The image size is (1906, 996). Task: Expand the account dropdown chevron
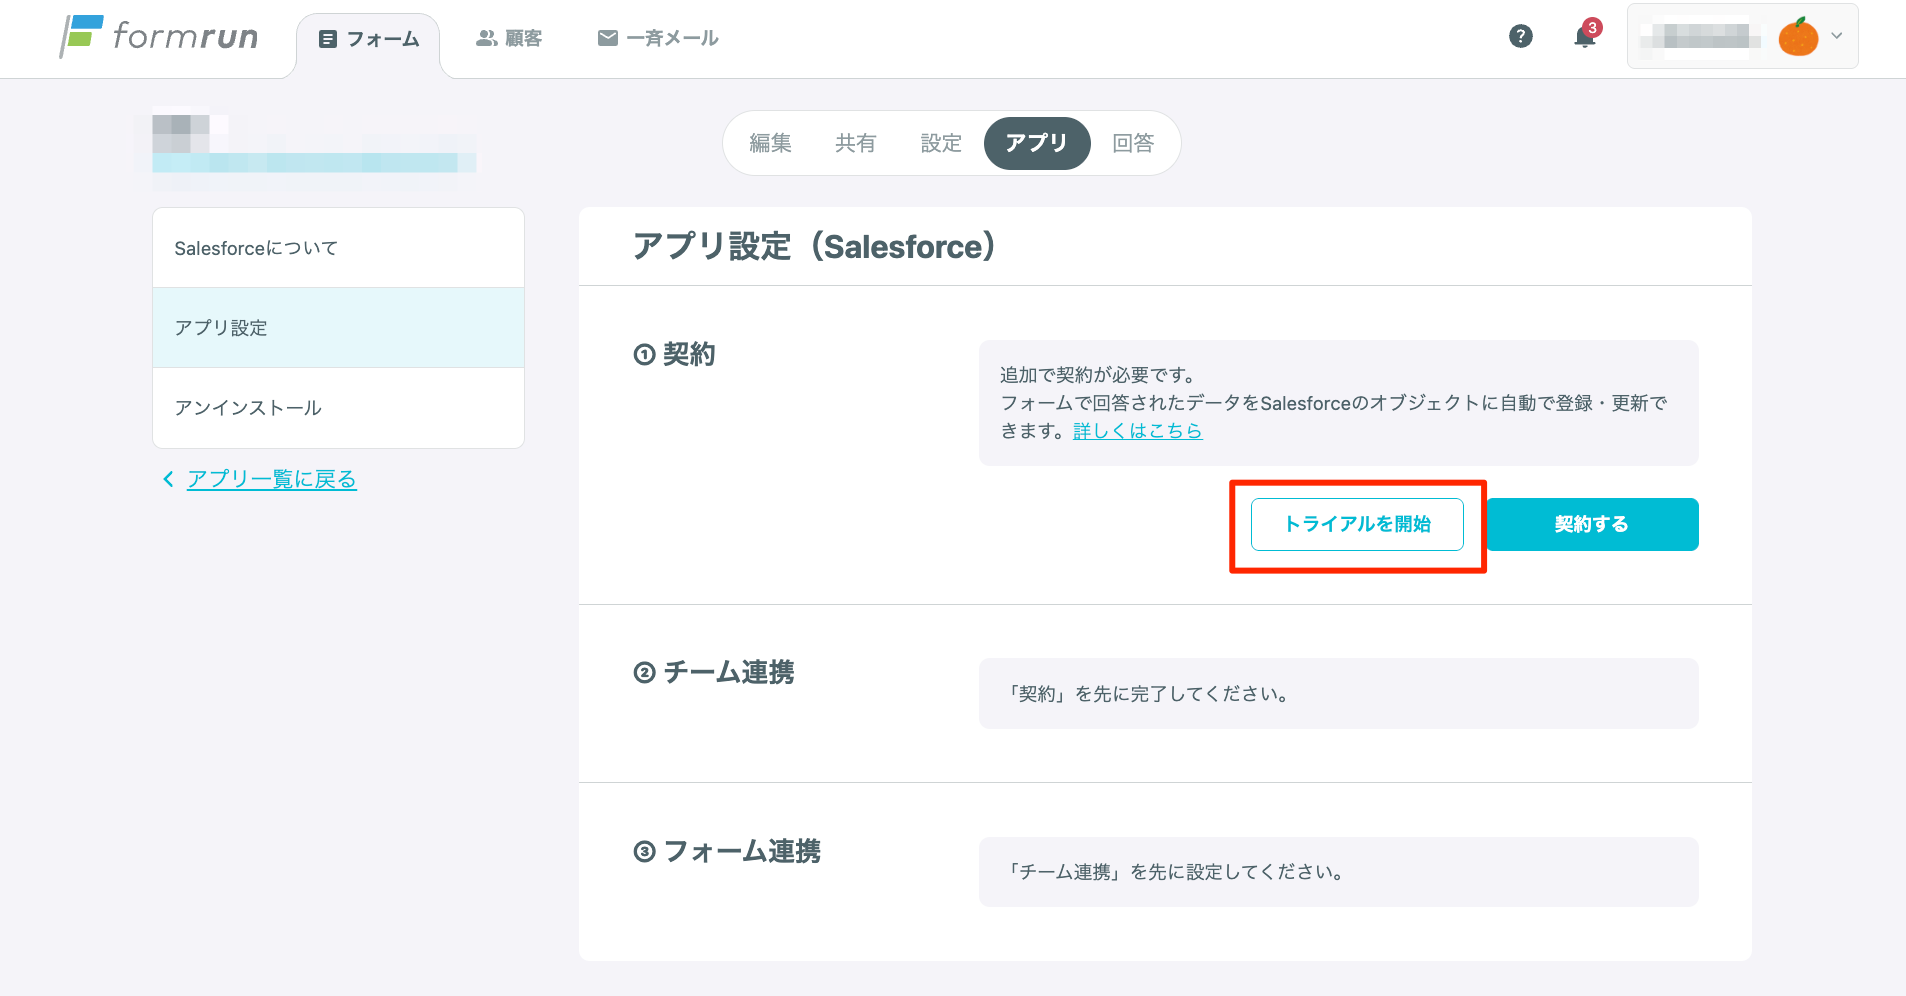(x=1837, y=36)
